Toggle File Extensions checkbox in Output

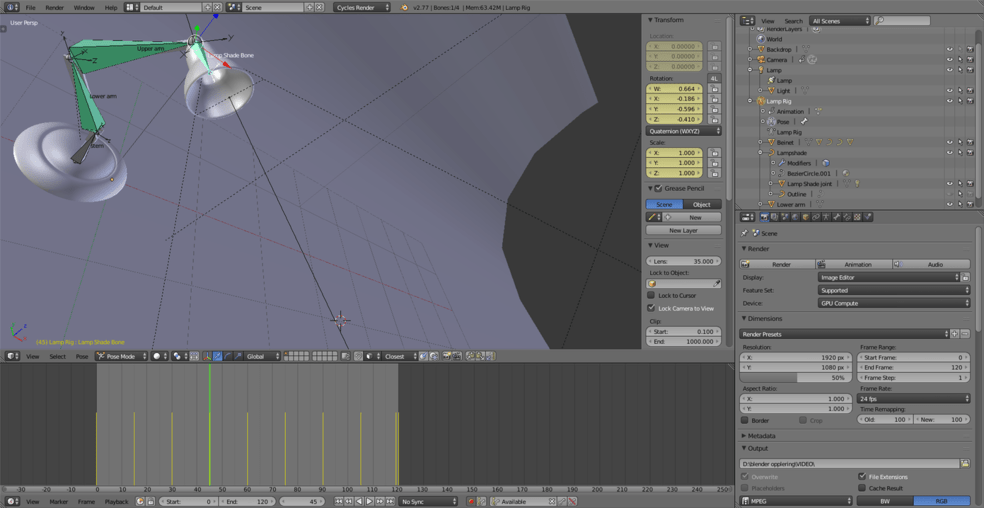coord(862,477)
